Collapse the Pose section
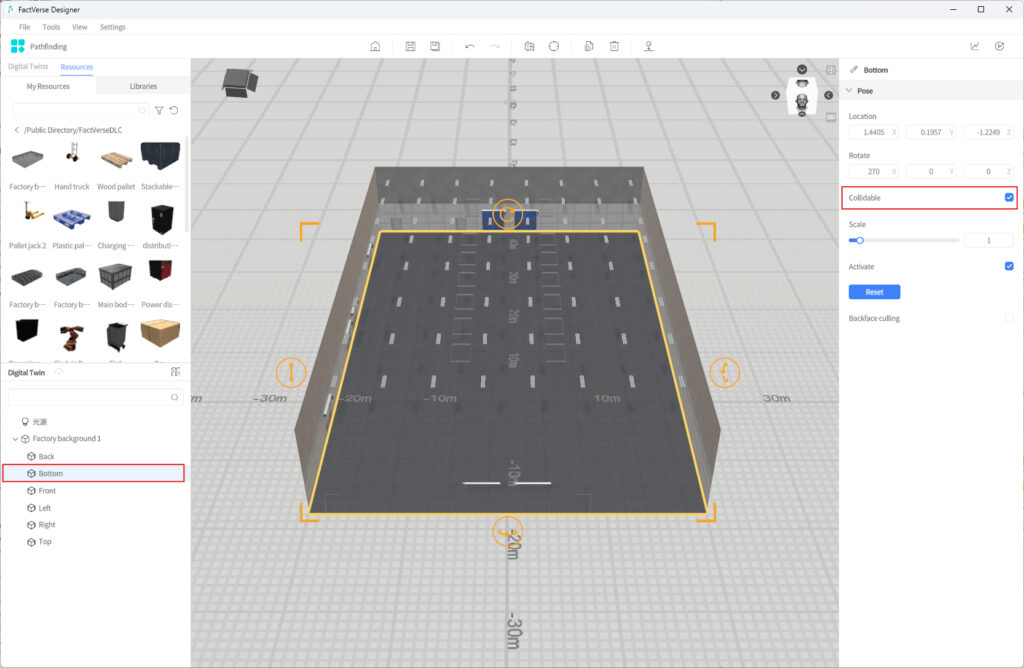1024x668 pixels. tap(849, 91)
